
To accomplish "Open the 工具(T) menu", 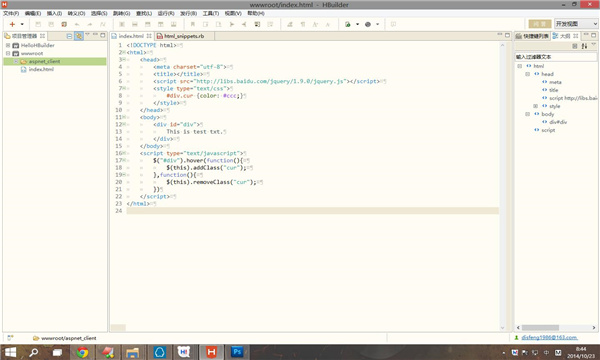I will click(211, 13).
